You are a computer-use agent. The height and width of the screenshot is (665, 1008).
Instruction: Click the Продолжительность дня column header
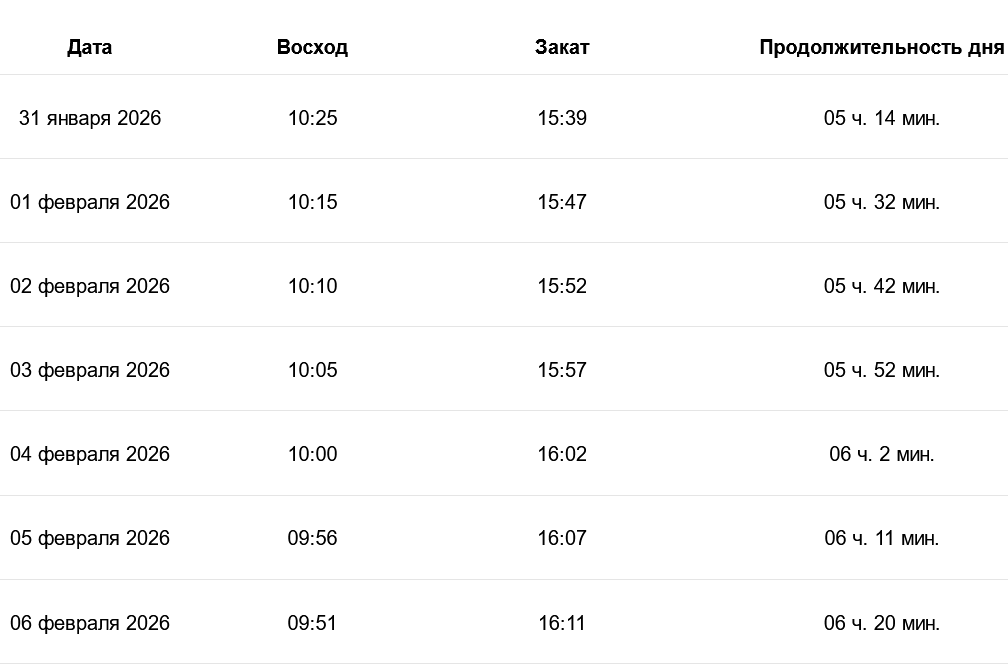(881, 47)
